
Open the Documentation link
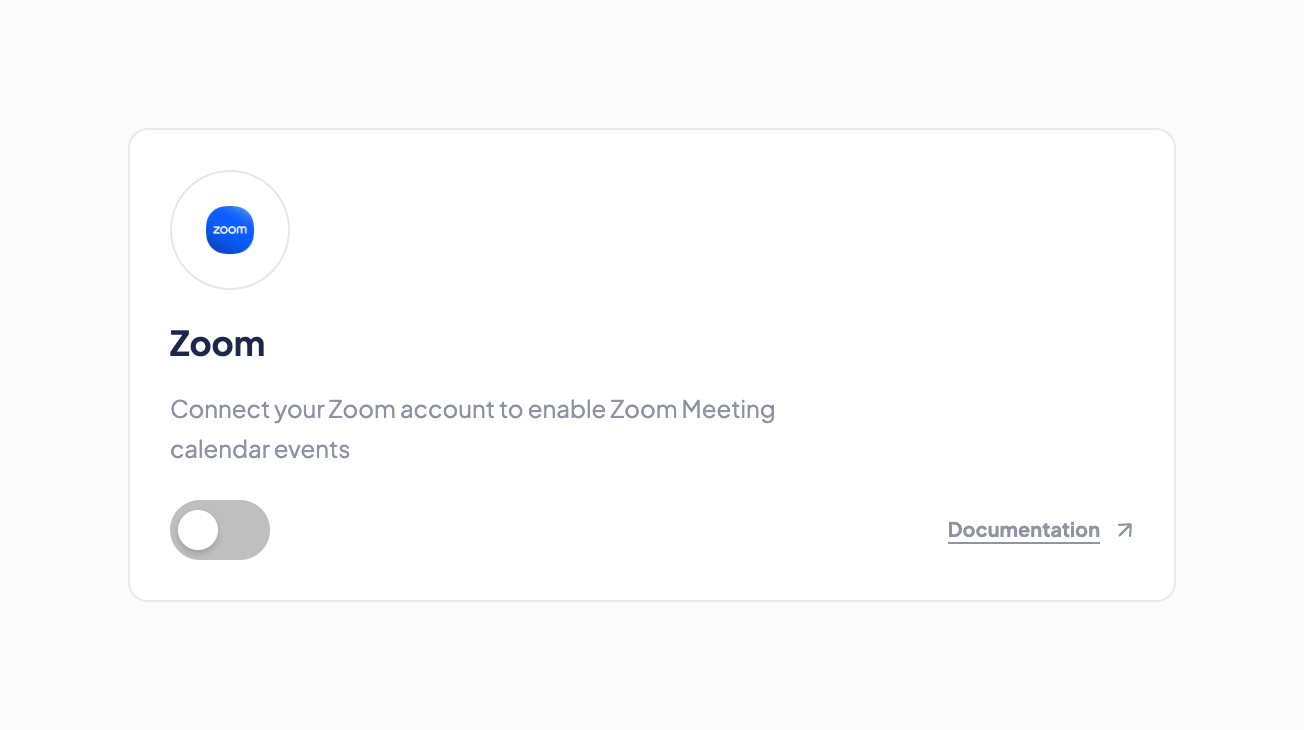coord(1023,530)
